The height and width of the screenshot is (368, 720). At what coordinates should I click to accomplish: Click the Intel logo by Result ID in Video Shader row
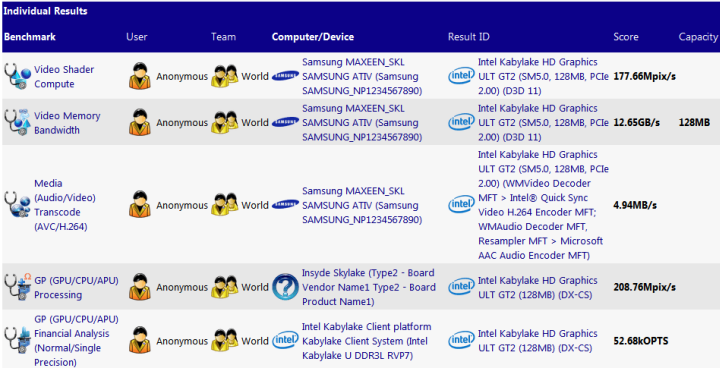tap(461, 76)
